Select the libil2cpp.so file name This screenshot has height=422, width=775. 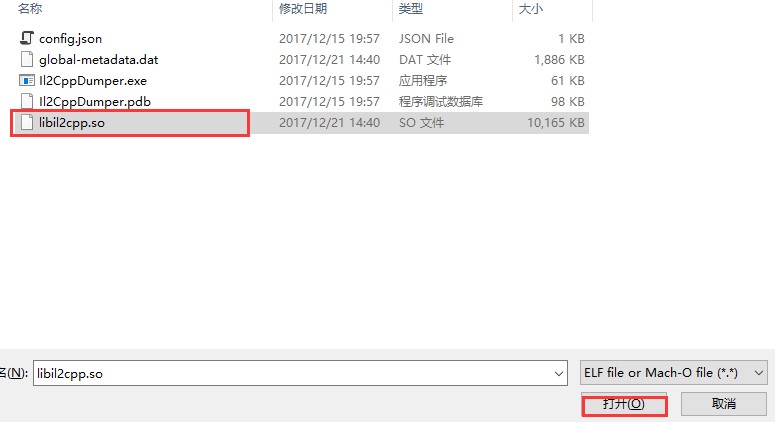pos(72,123)
